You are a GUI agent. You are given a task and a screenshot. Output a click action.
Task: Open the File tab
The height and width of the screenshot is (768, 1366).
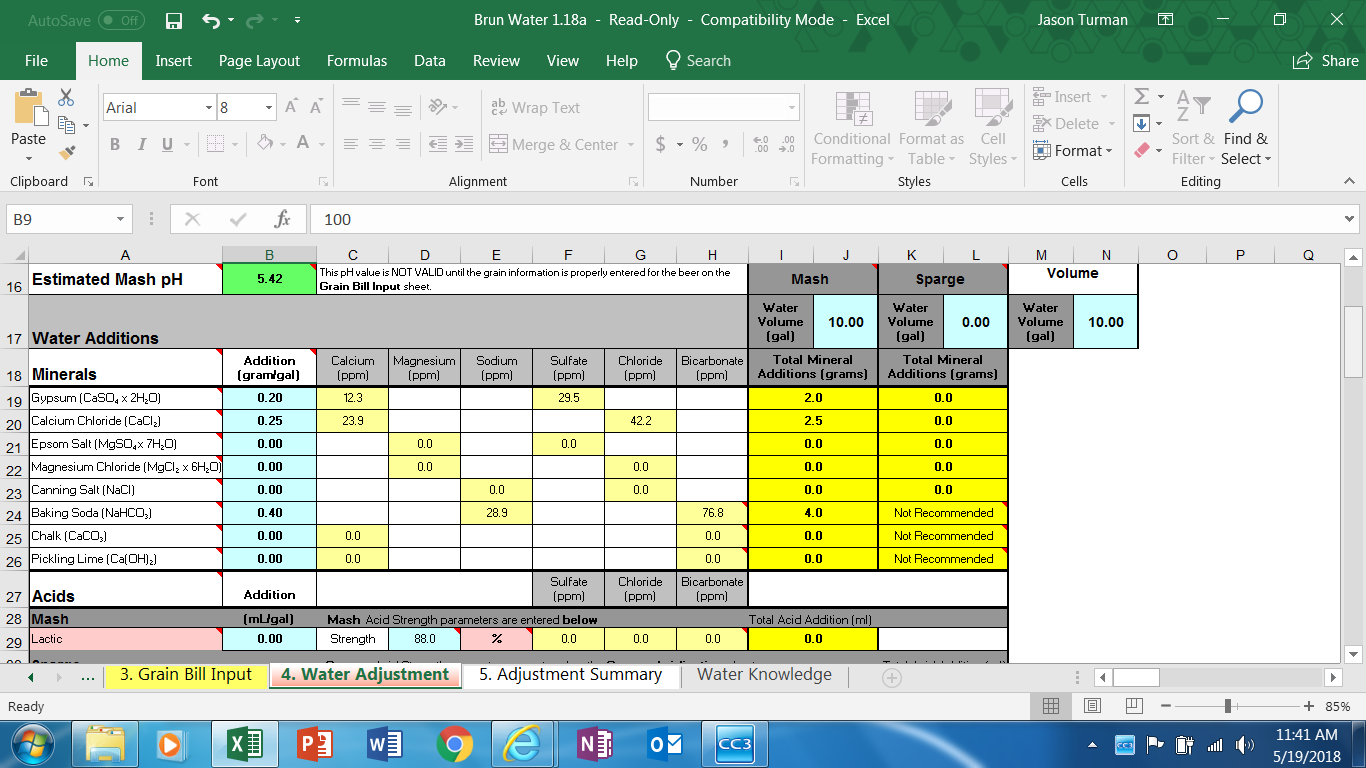(x=36, y=61)
